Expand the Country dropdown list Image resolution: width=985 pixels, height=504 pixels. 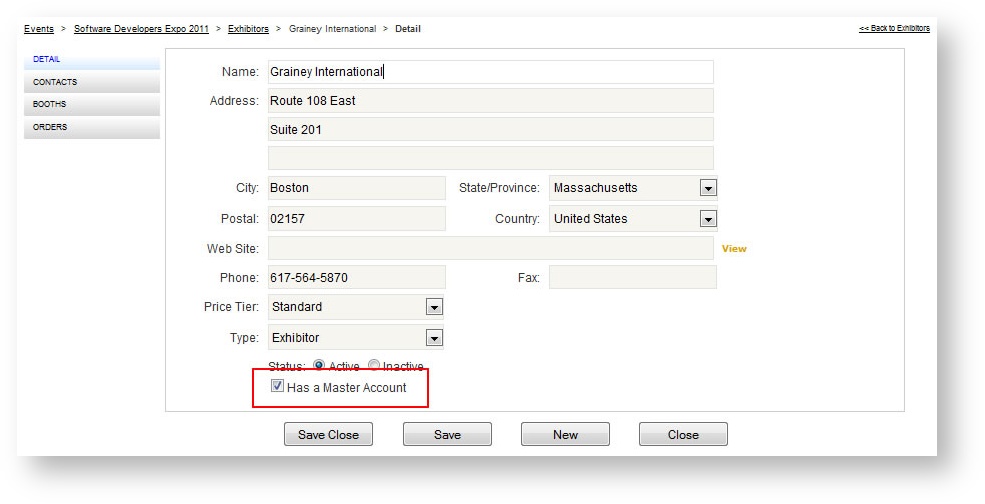pyautogui.click(x=708, y=219)
